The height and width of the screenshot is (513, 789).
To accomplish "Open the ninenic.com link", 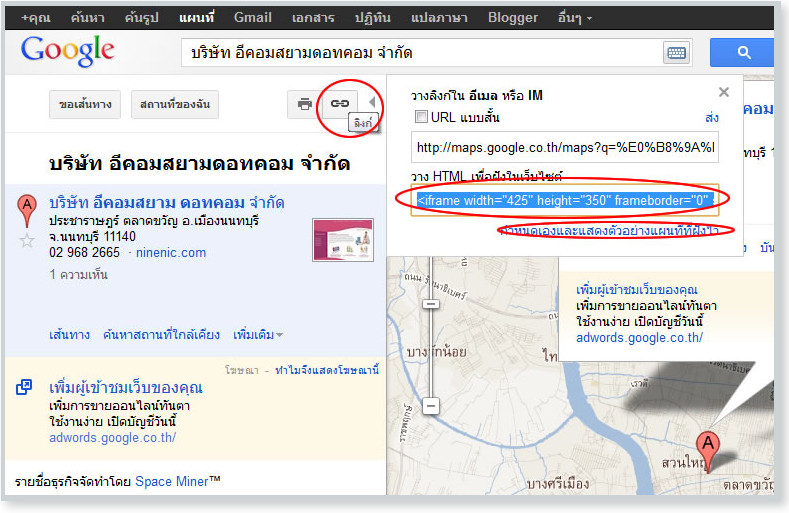I will pyautogui.click(x=171, y=252).
